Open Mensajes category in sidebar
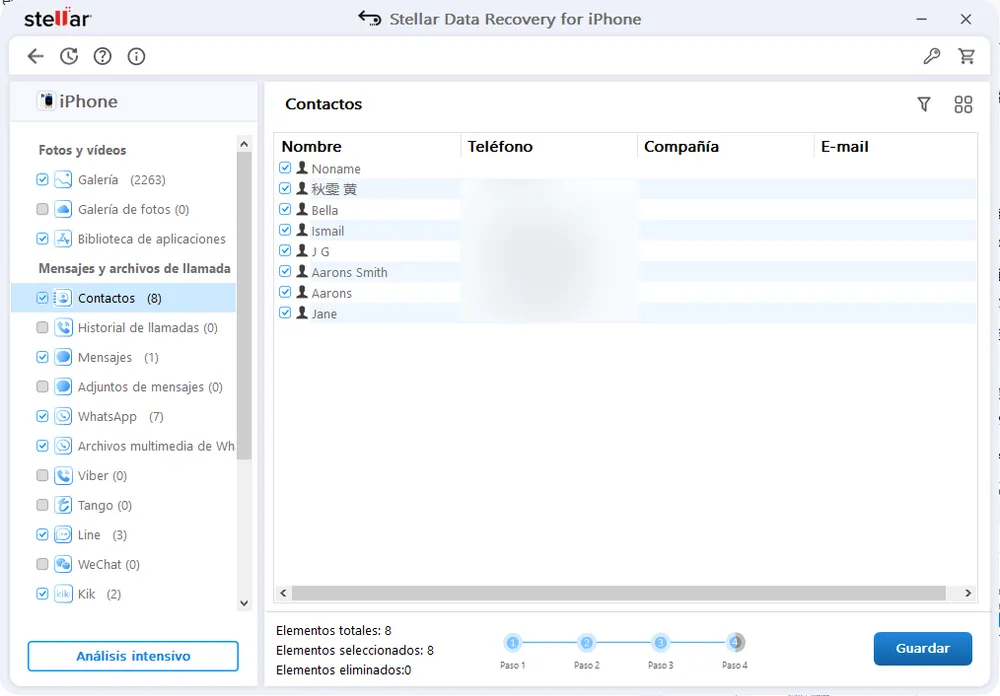The width and height of the screenshot is (1000, 696). point(105,357)
